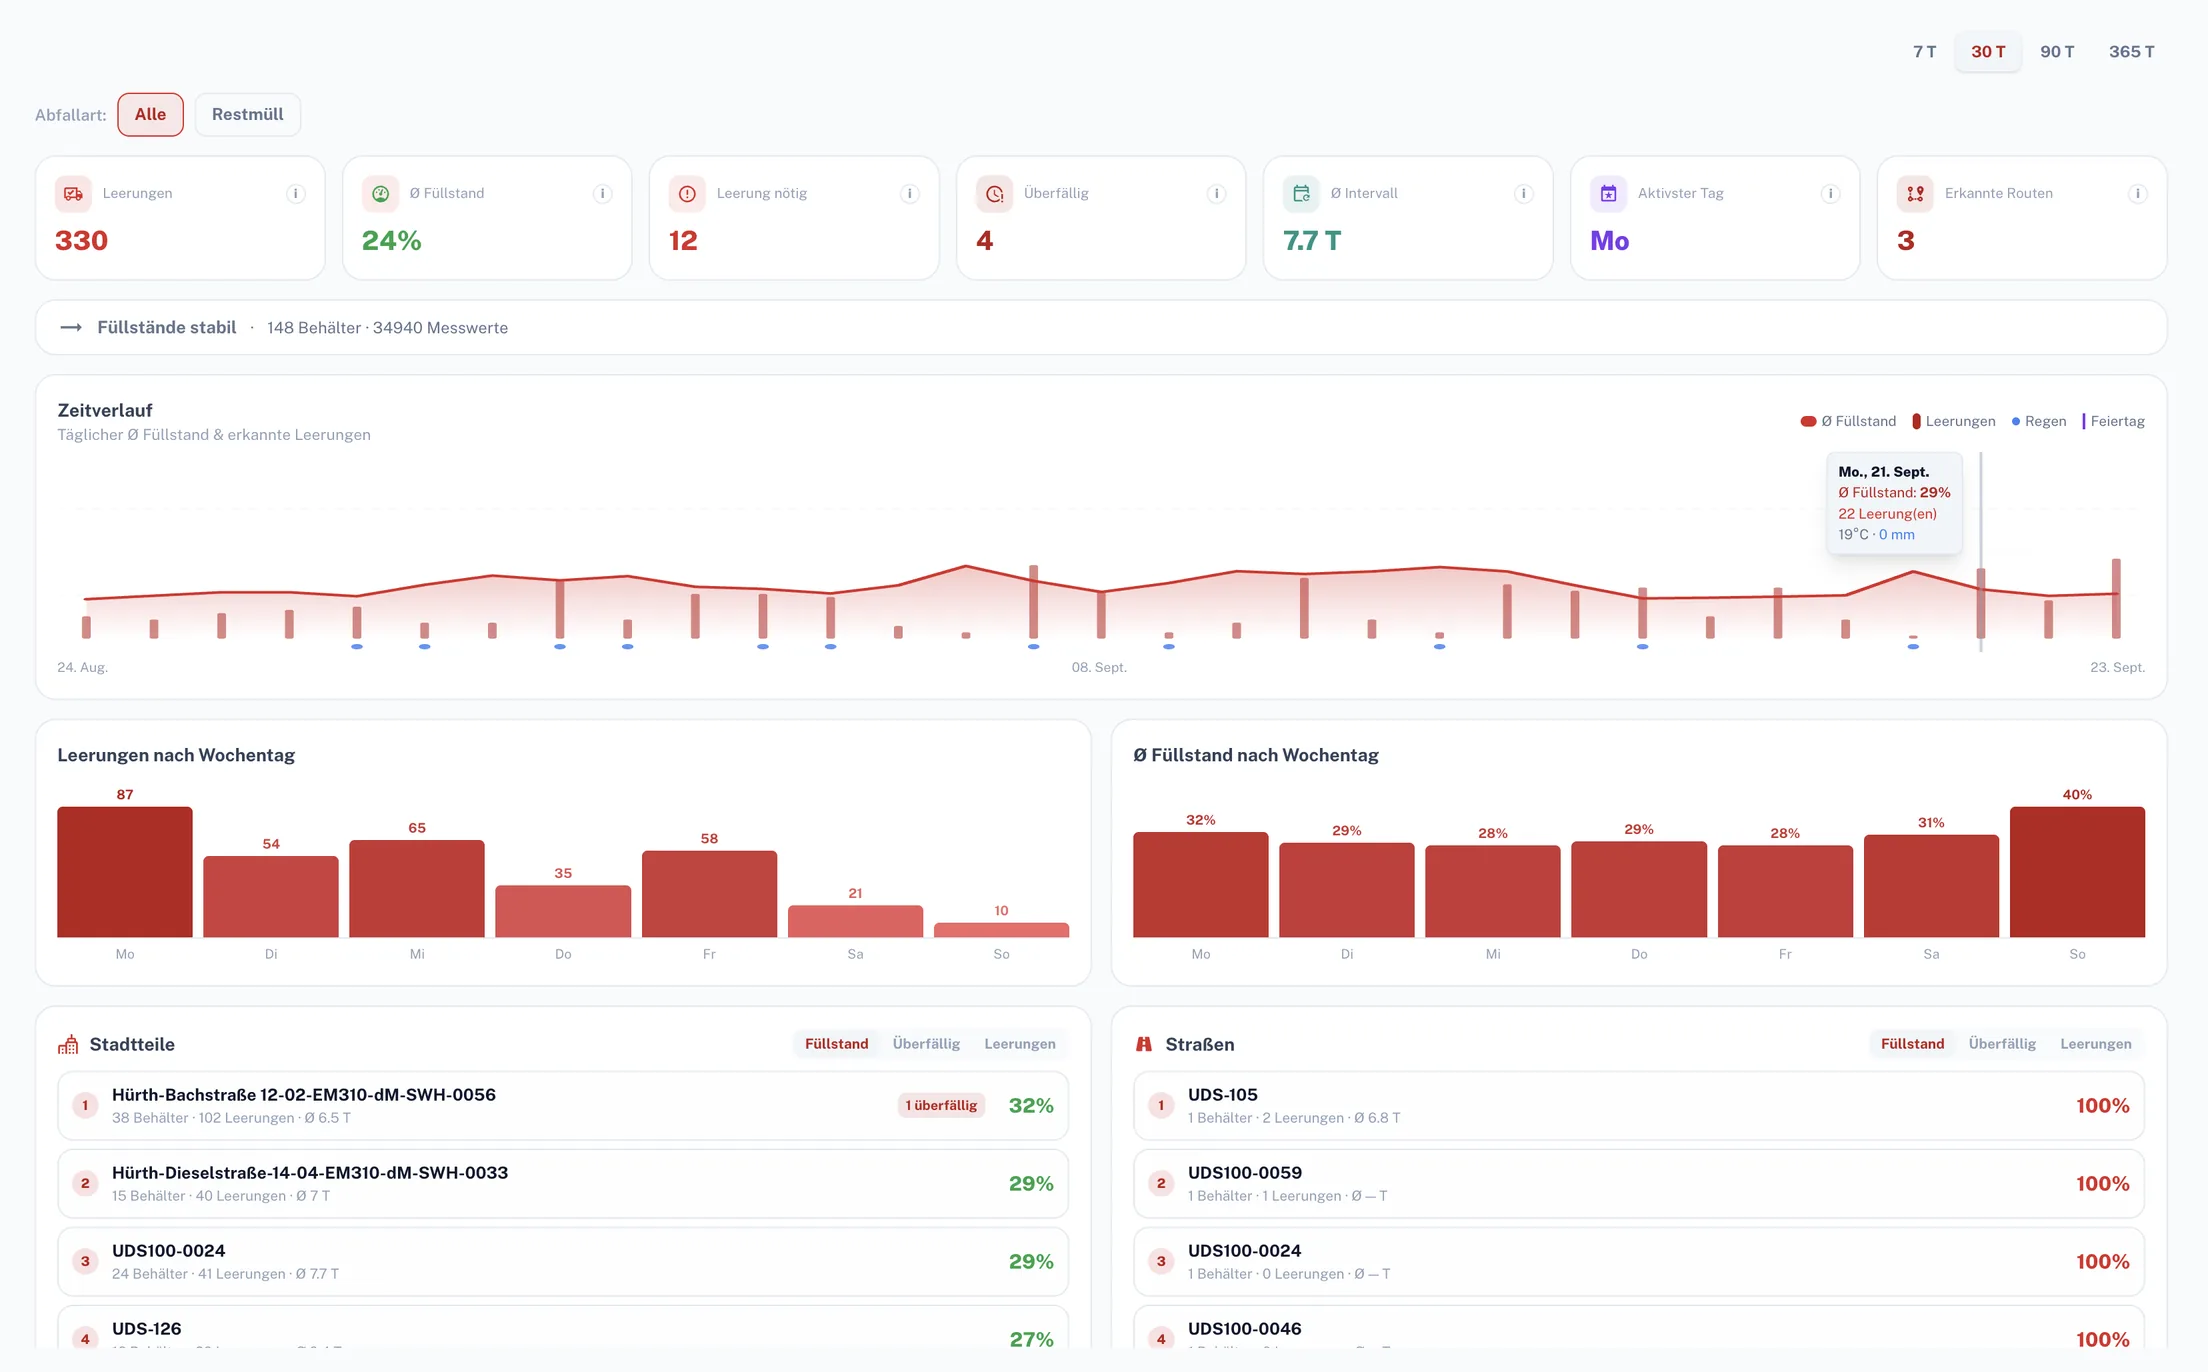Switch time range to 30 T
The image size is (2208, 1372).
click(1988, 52)
